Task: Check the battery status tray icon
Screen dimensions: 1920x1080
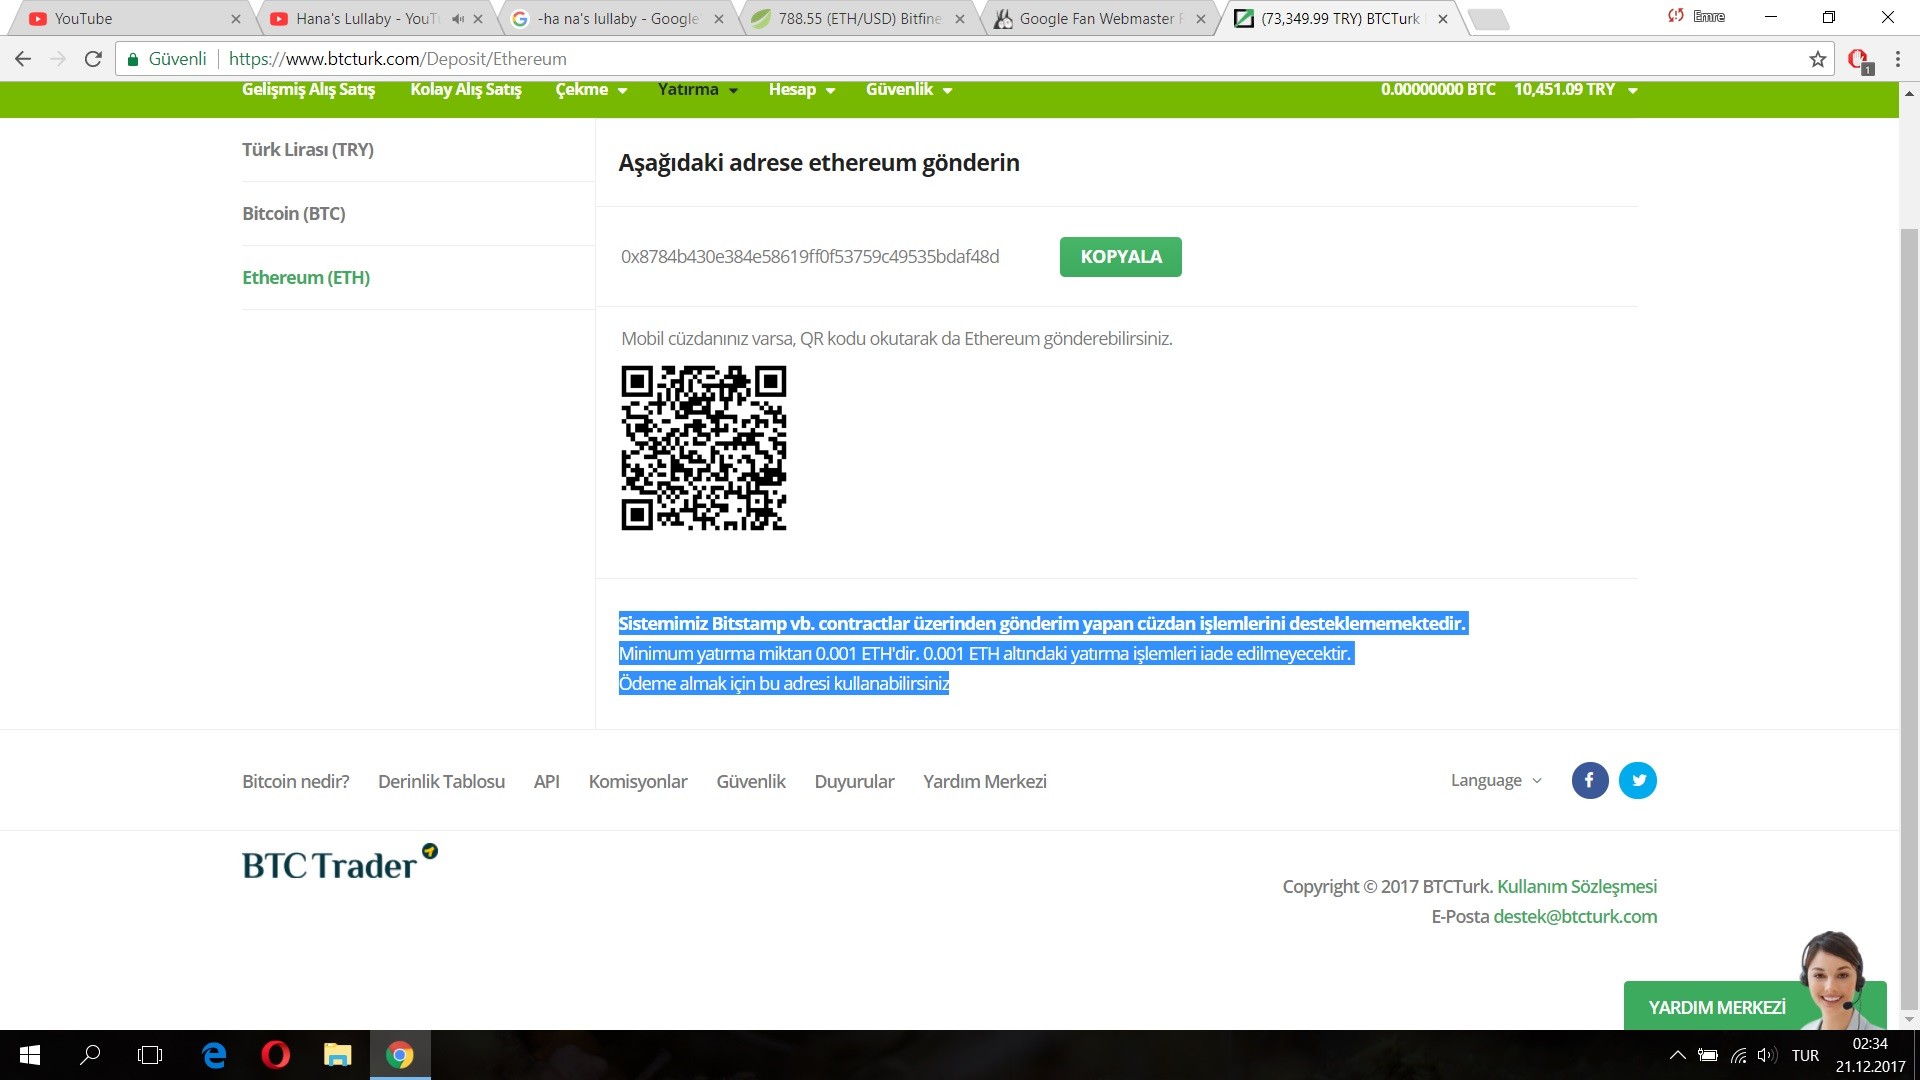Action: [1708, 1055]
